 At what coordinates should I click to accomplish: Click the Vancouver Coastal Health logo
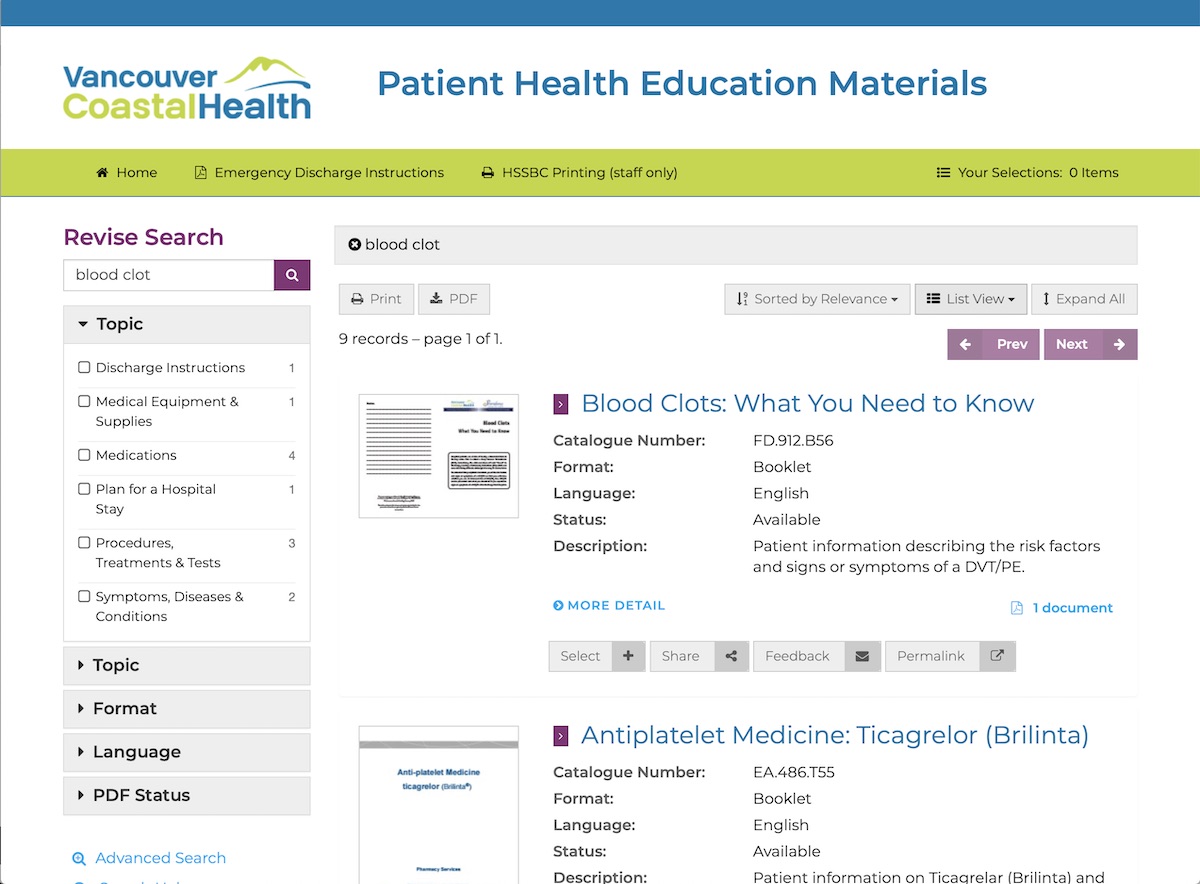click(187, 88)
